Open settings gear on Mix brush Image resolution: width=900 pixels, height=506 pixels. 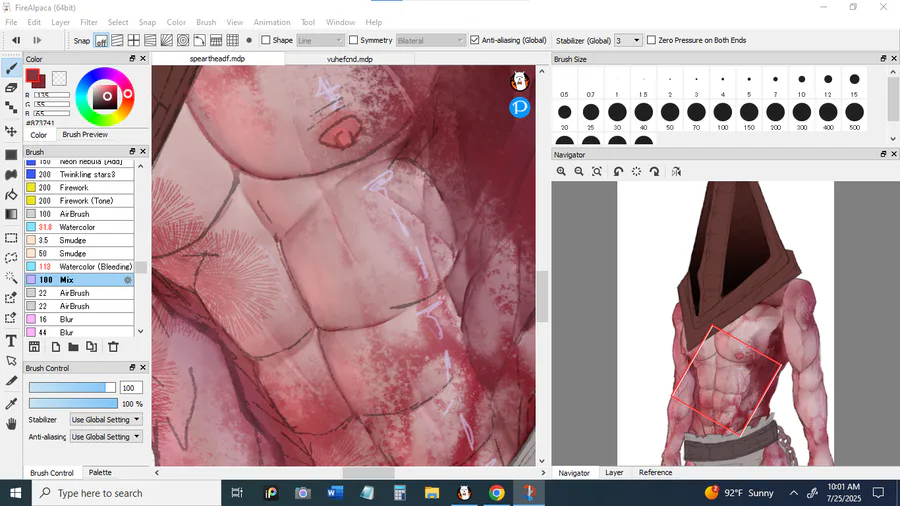click(x=128, y=280)
